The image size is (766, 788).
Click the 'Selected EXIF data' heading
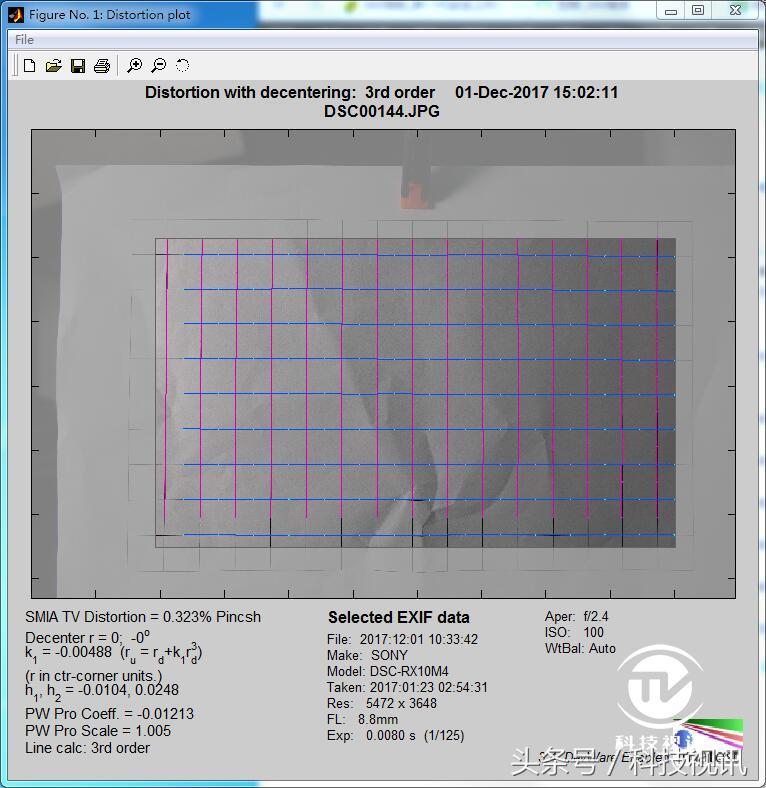398,618
